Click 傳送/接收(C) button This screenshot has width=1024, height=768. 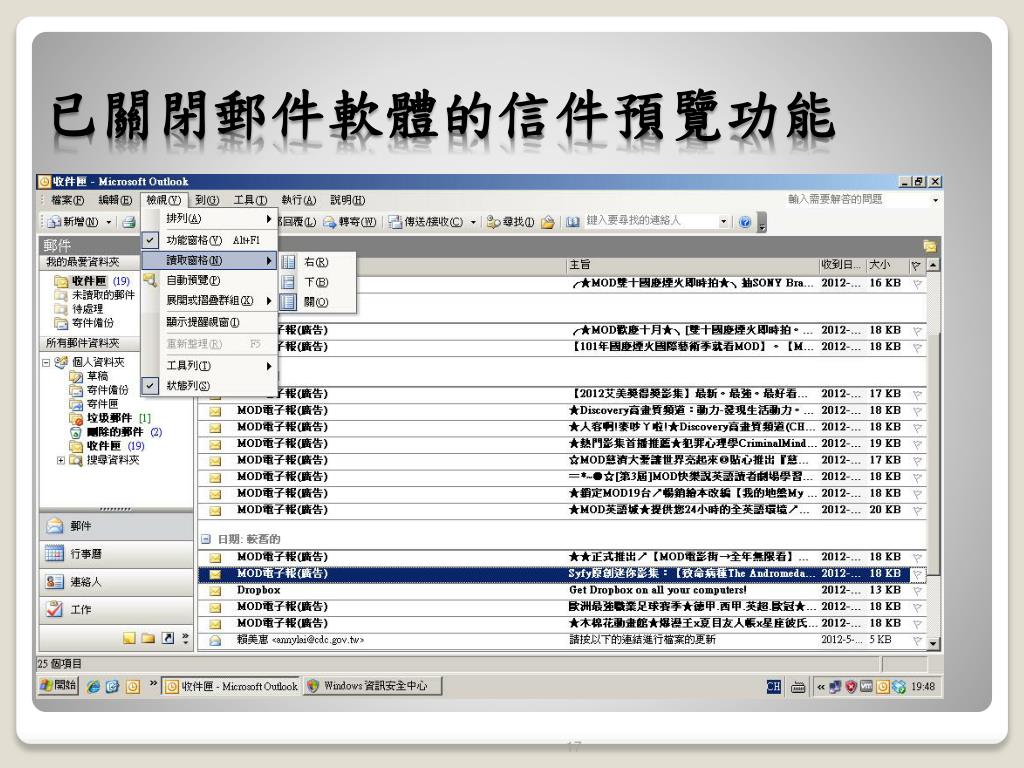(426, 222)
